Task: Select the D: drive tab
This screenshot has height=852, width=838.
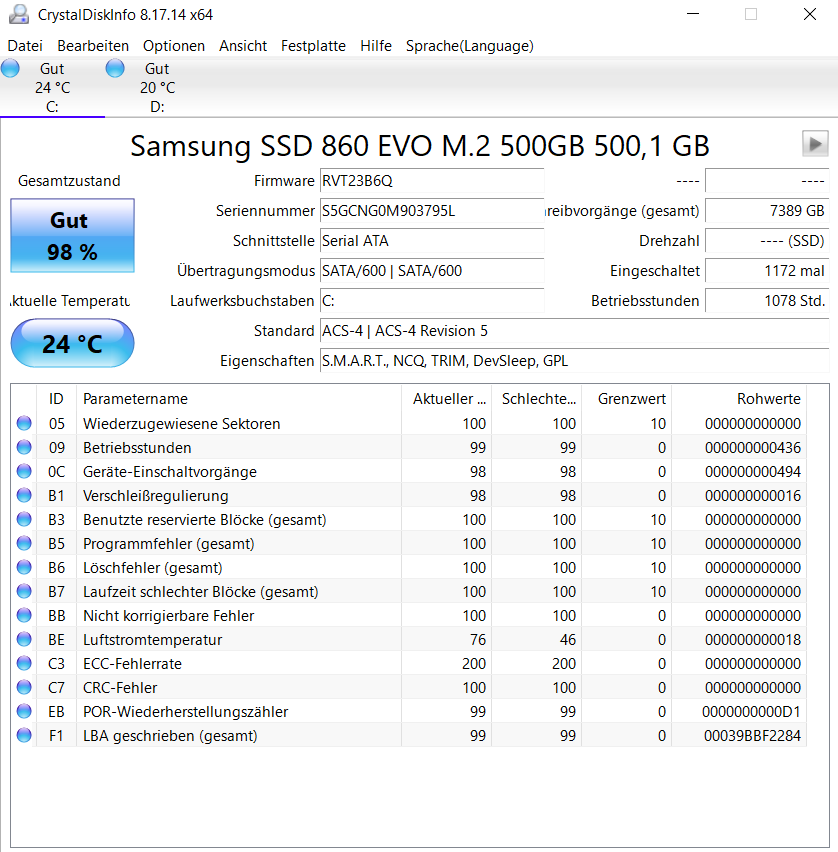Action: click(157, 88)
